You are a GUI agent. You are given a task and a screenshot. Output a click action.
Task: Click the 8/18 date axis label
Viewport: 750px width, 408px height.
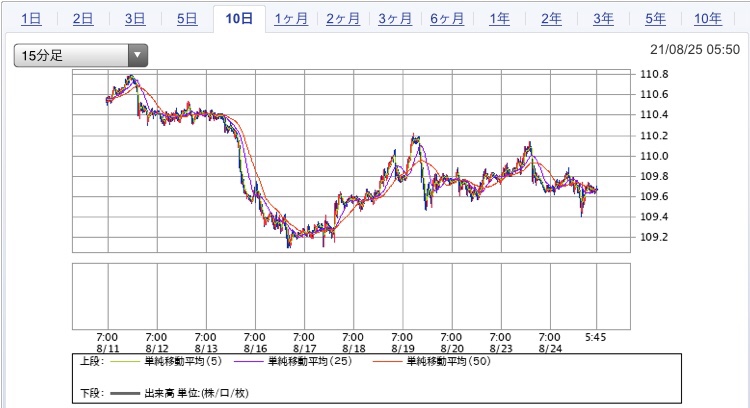(x=354, y=349)
